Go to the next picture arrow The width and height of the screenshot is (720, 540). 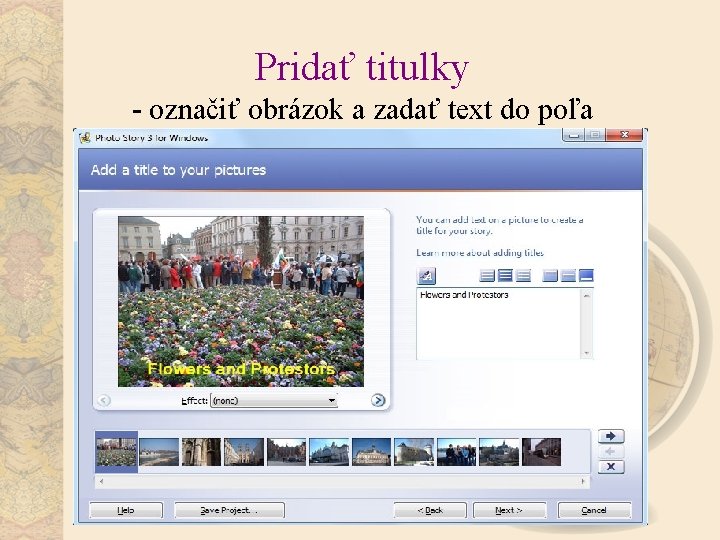(x=378, y=400)
